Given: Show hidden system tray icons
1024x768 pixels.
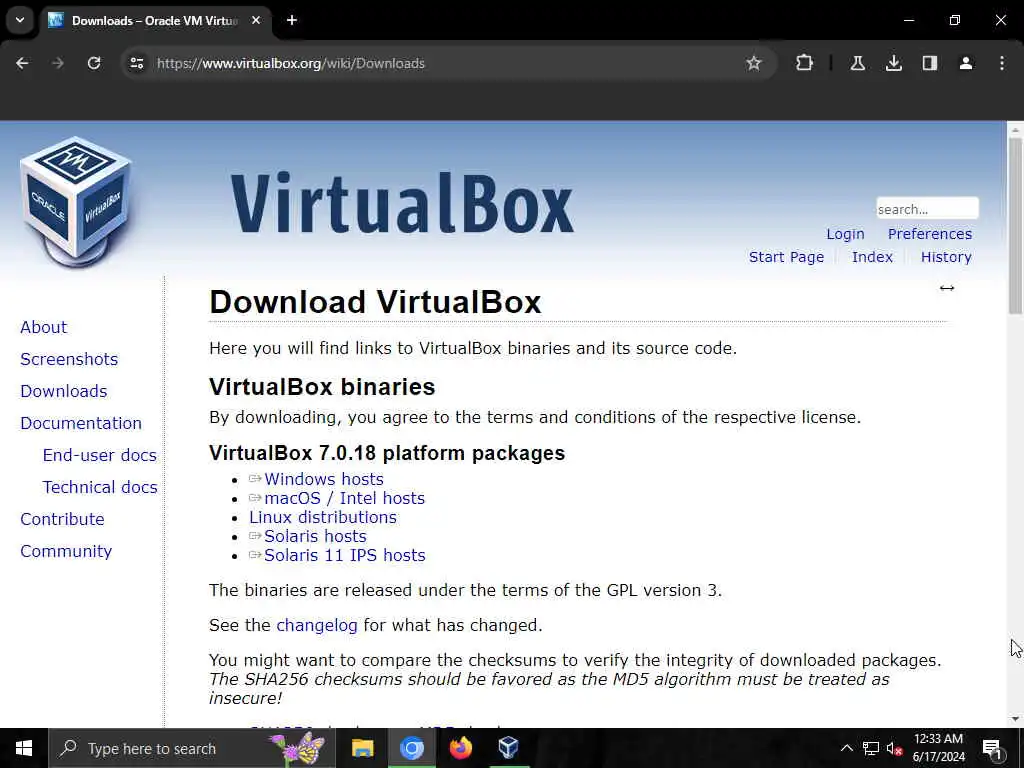Looking at the screenshot, I should pyautogui.click(x=846, y=748).
